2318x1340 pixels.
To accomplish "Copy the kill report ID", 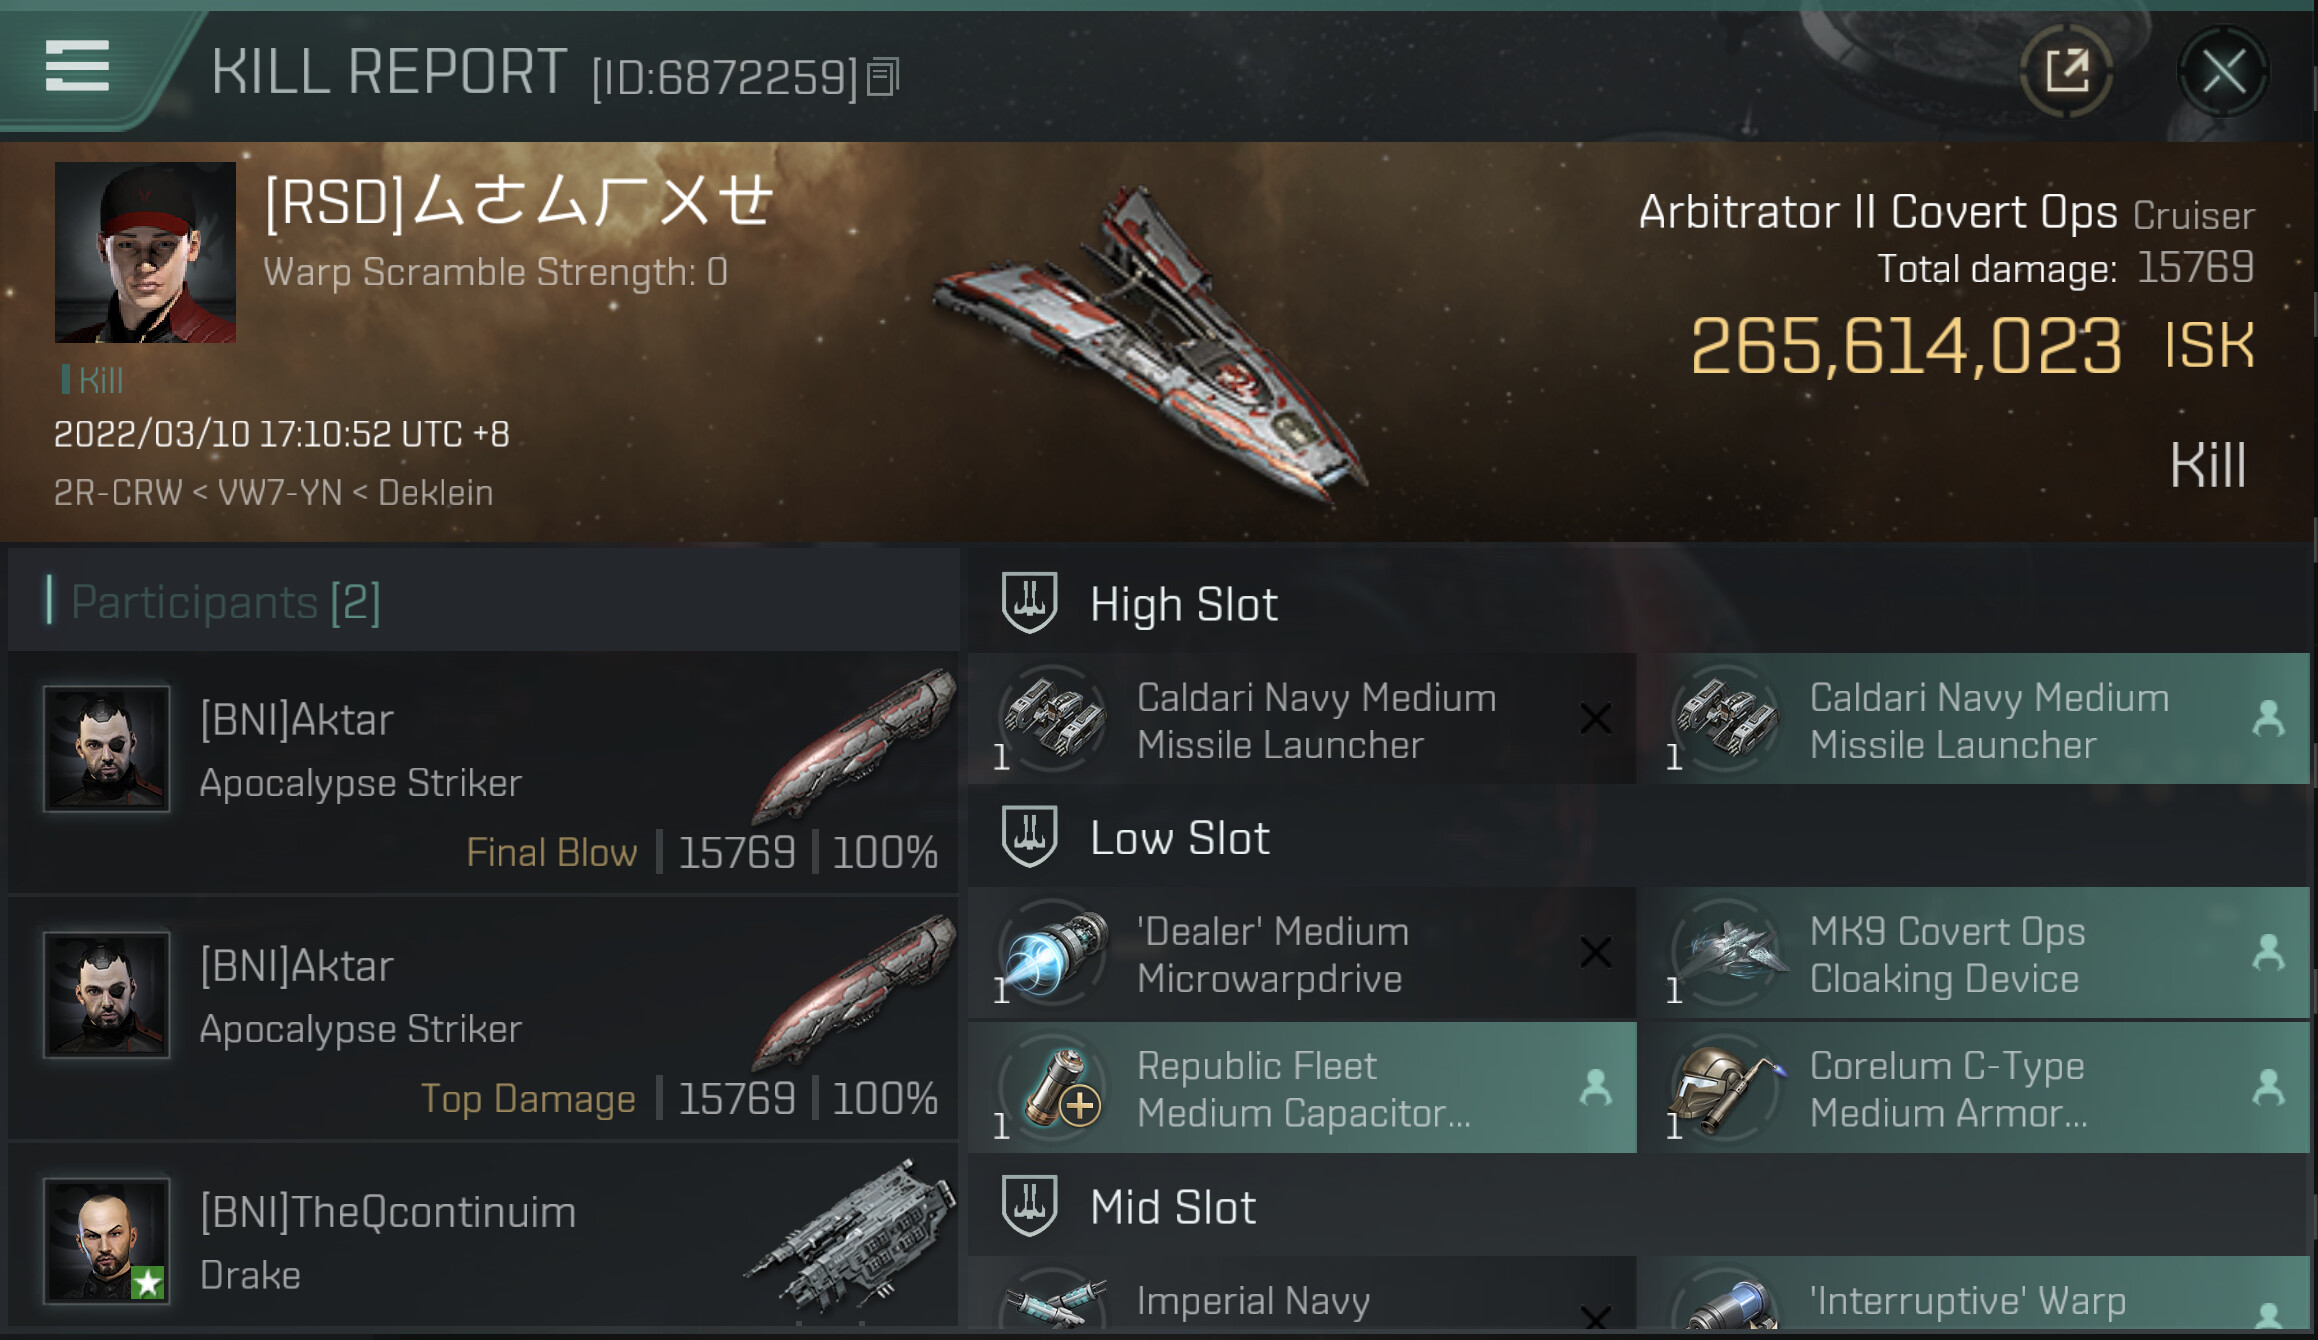I will coord(883,77).
